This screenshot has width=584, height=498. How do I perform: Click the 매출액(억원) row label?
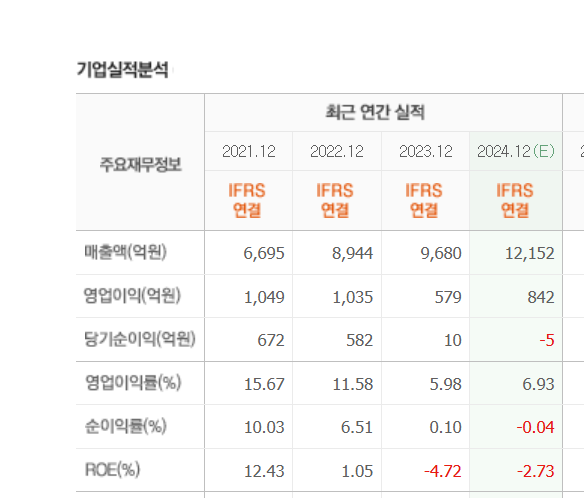pos(125,252)
